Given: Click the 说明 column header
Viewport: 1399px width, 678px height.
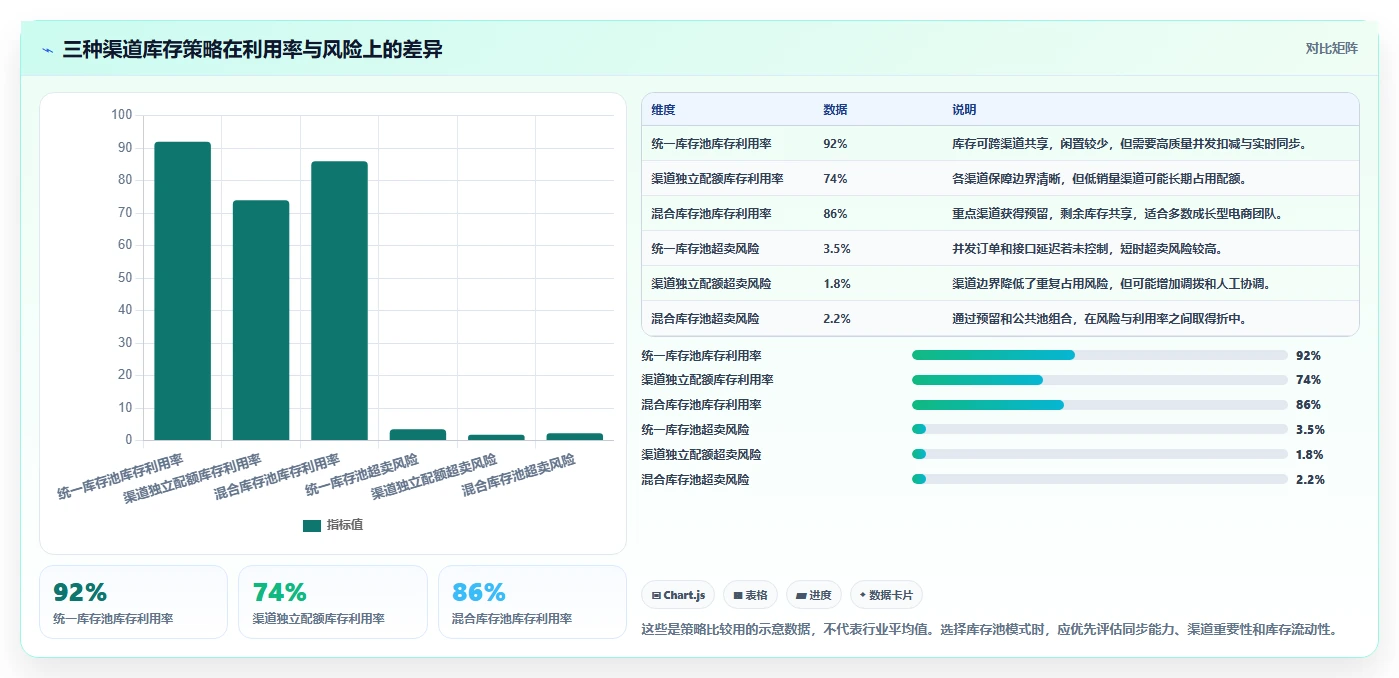Looking at the screenshot, I should 964,110.
